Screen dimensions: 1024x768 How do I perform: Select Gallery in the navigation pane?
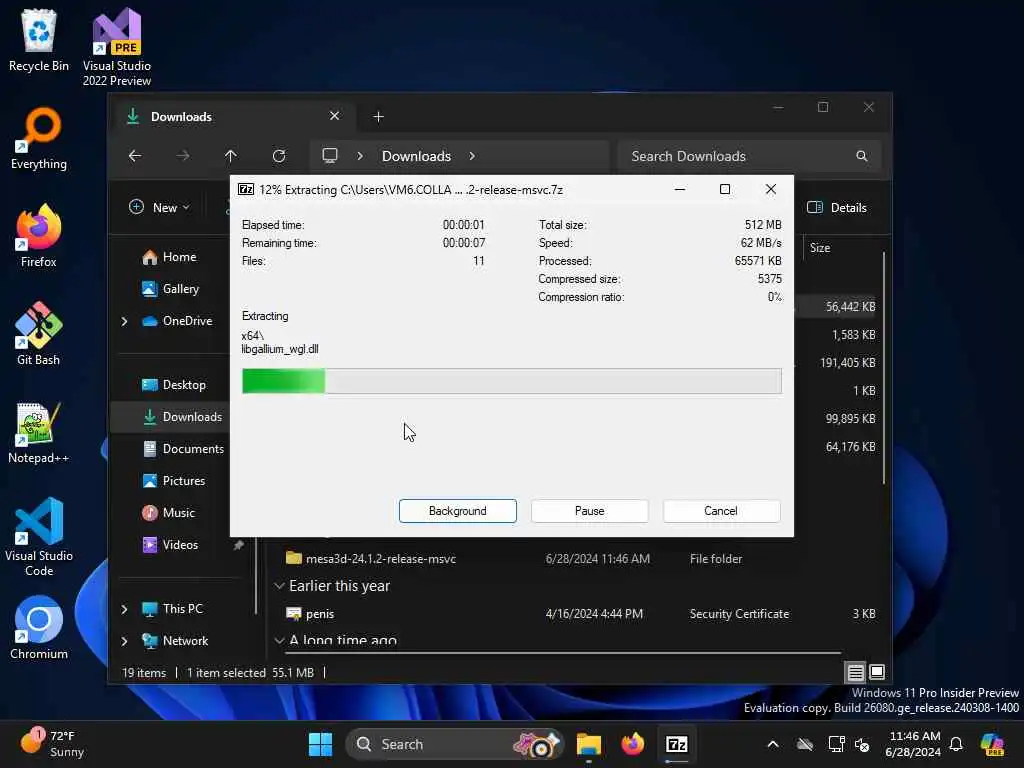[171, 289]
